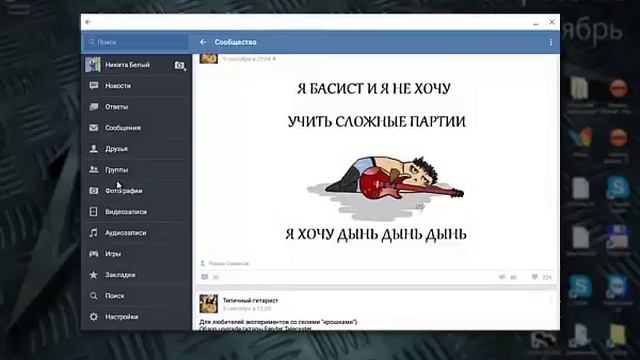Screen dimensions: 640x360
Task: Click the Закладки star icon
Action: pyautogui.click(x=93, y=275)
